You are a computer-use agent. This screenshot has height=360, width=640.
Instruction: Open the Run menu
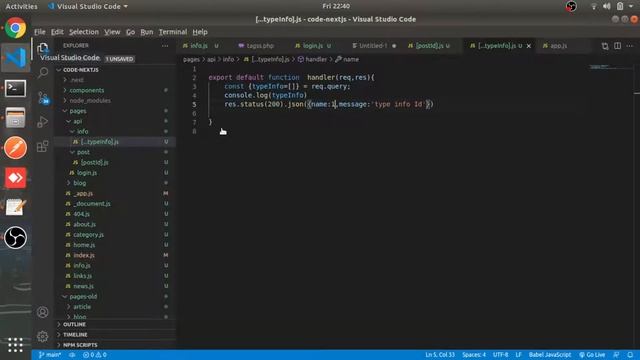click(x=147, y=32)
